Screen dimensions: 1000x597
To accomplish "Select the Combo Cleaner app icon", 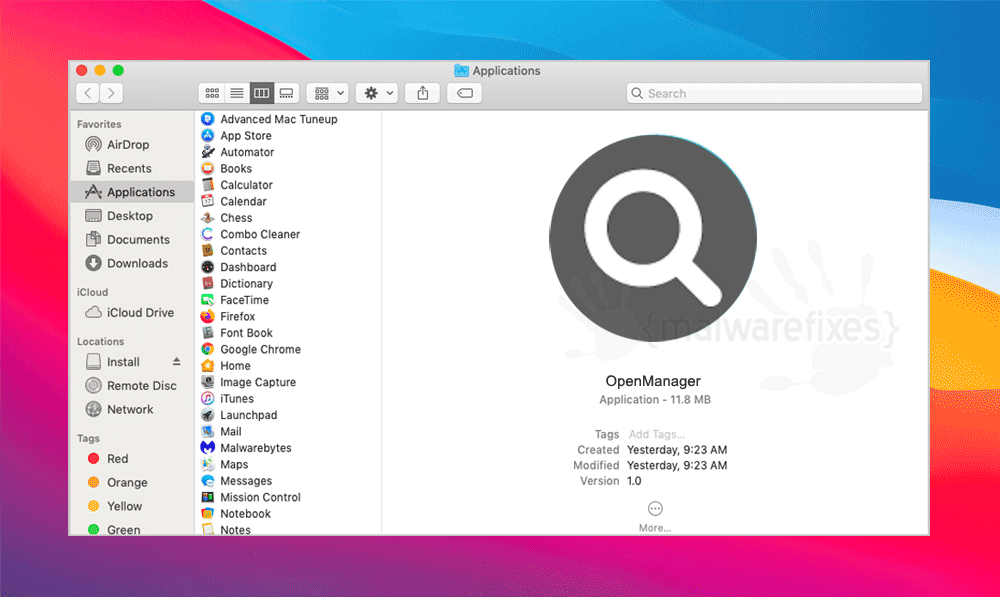I will 207,234.
